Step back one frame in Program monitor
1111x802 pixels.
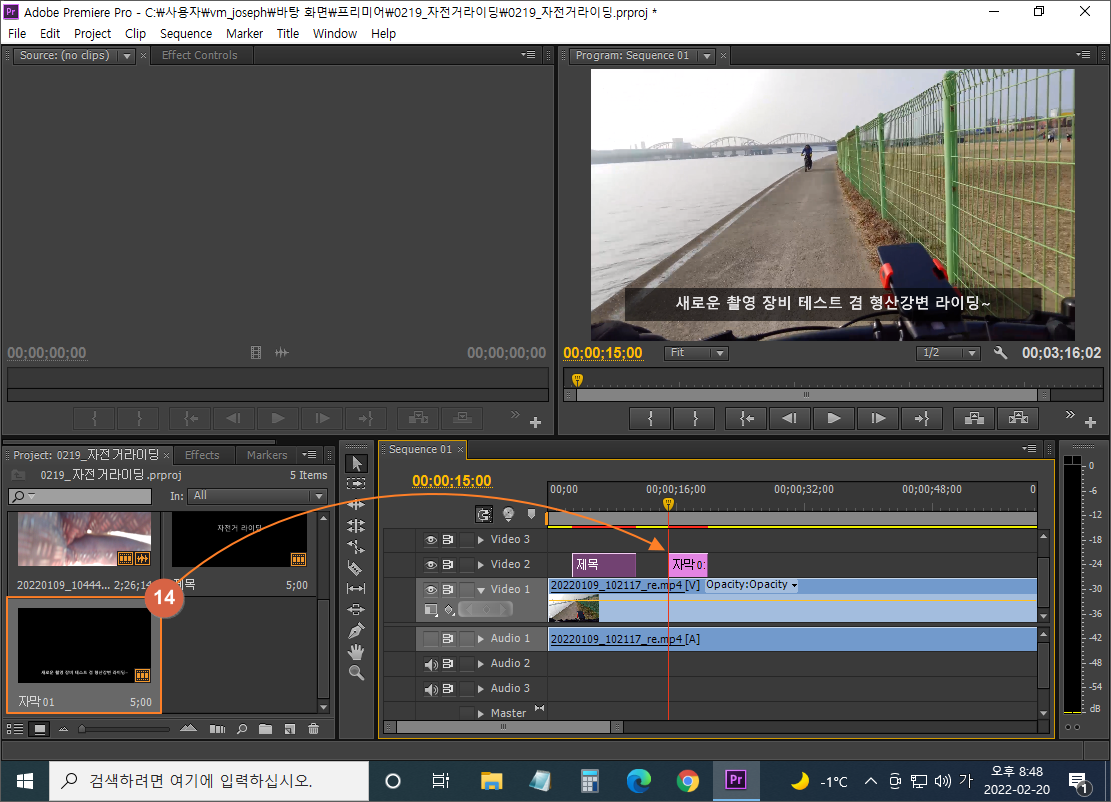tap(790, 419)
